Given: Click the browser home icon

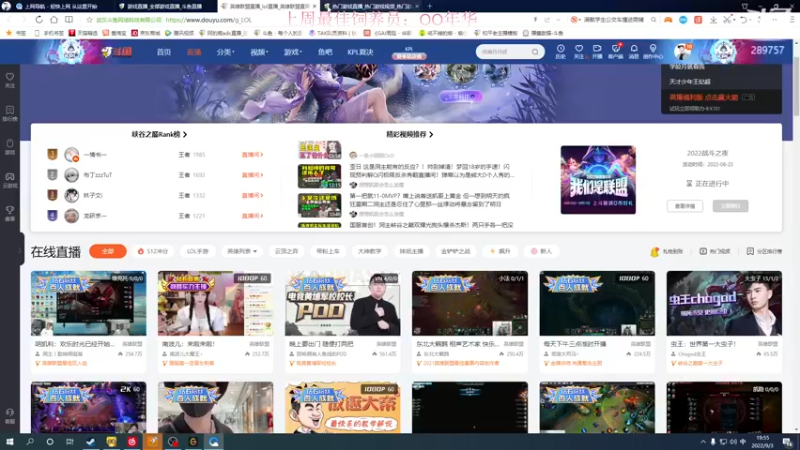Looking at the screenshot, I should 54,19.
